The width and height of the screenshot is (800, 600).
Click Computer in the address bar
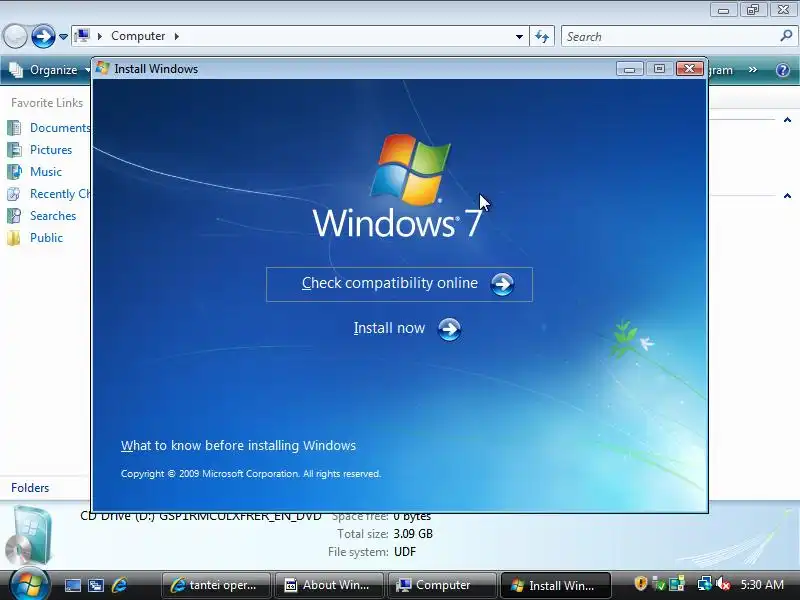pos(138,36)
